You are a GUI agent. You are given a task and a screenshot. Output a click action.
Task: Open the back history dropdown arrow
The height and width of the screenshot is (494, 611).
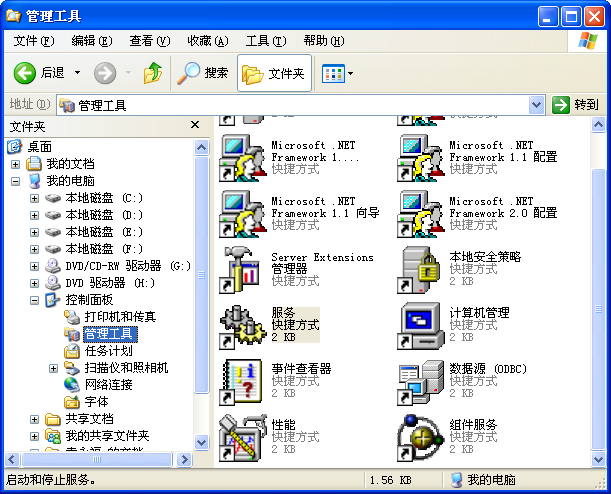78,72
